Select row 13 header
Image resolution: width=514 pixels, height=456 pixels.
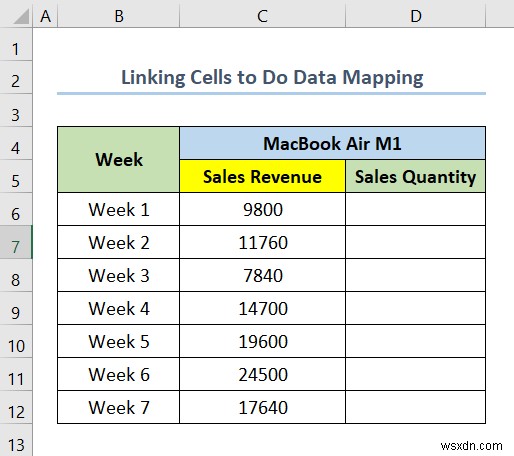tap(16, 441)
